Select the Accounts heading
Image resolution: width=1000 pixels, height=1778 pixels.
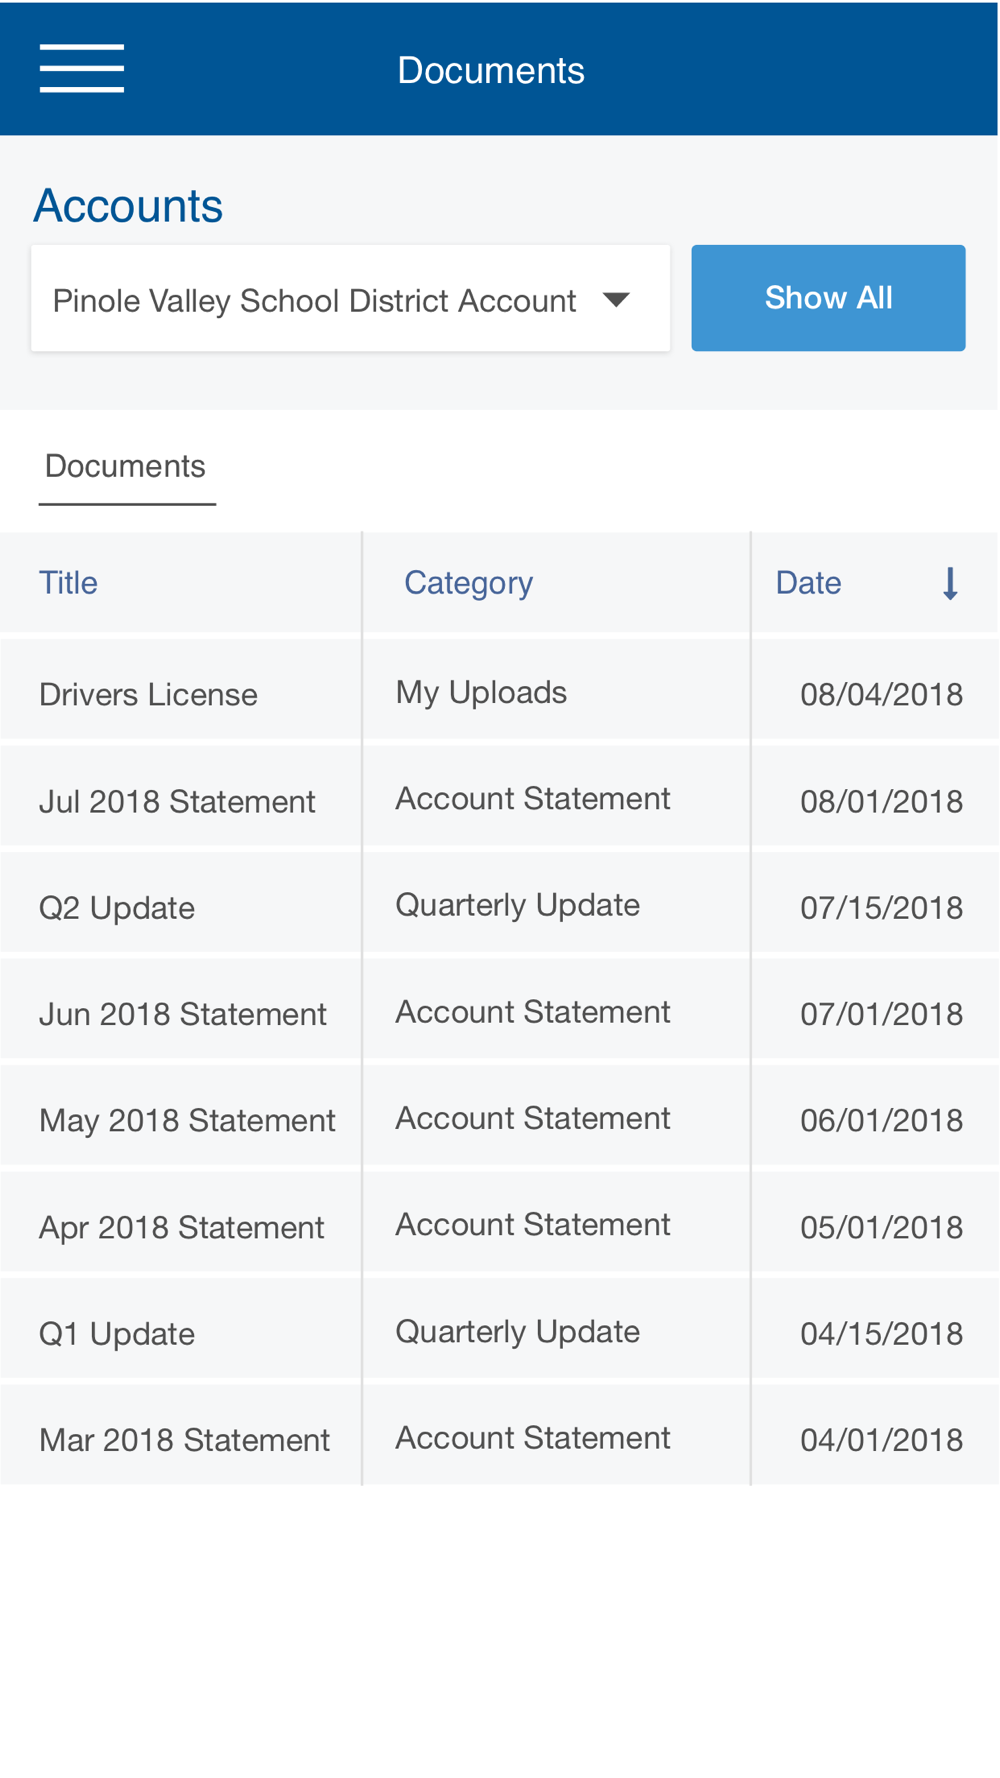128,206
